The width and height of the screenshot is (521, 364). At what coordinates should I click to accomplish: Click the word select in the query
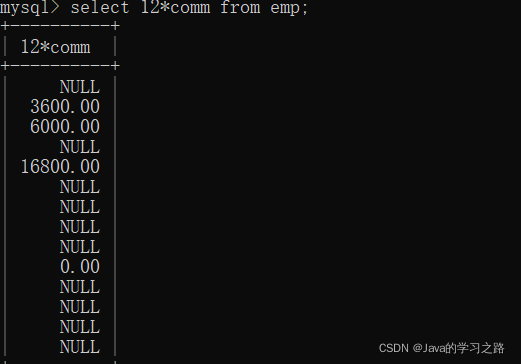coord(100,7)
